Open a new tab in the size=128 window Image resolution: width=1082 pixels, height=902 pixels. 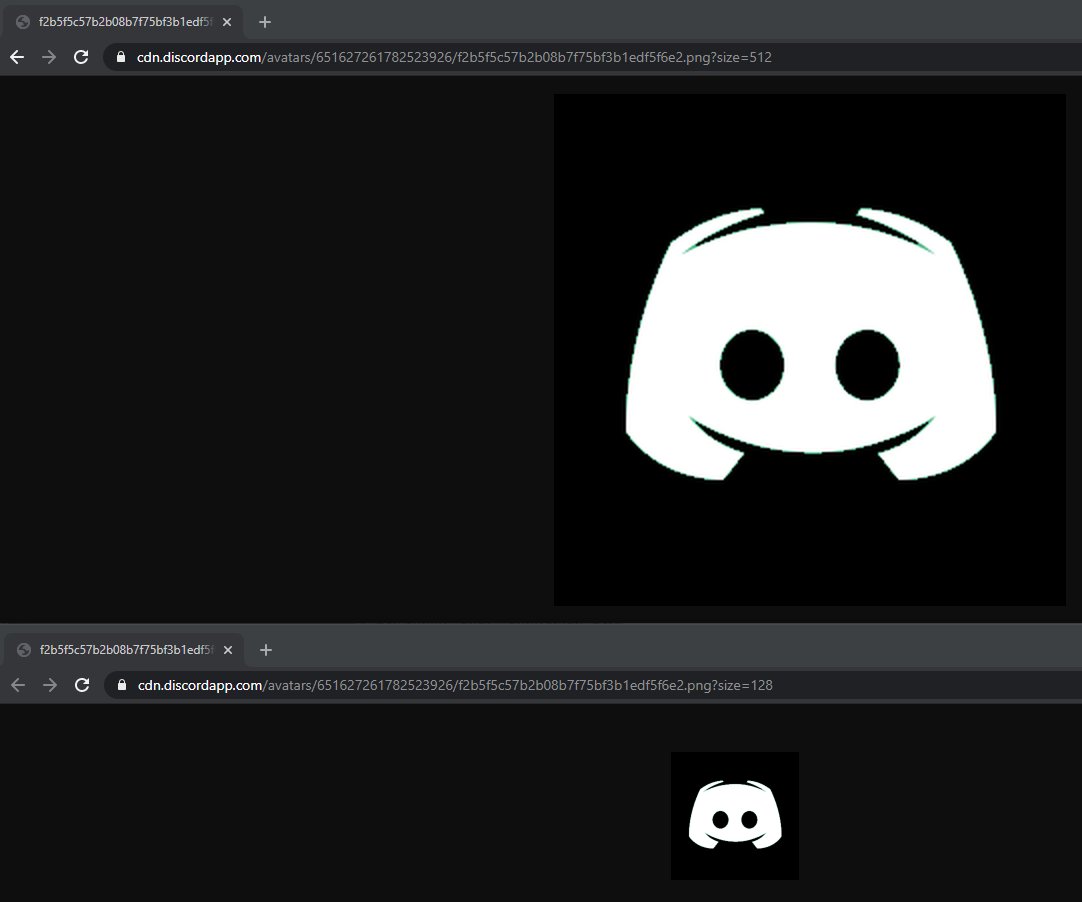point(266,650)
